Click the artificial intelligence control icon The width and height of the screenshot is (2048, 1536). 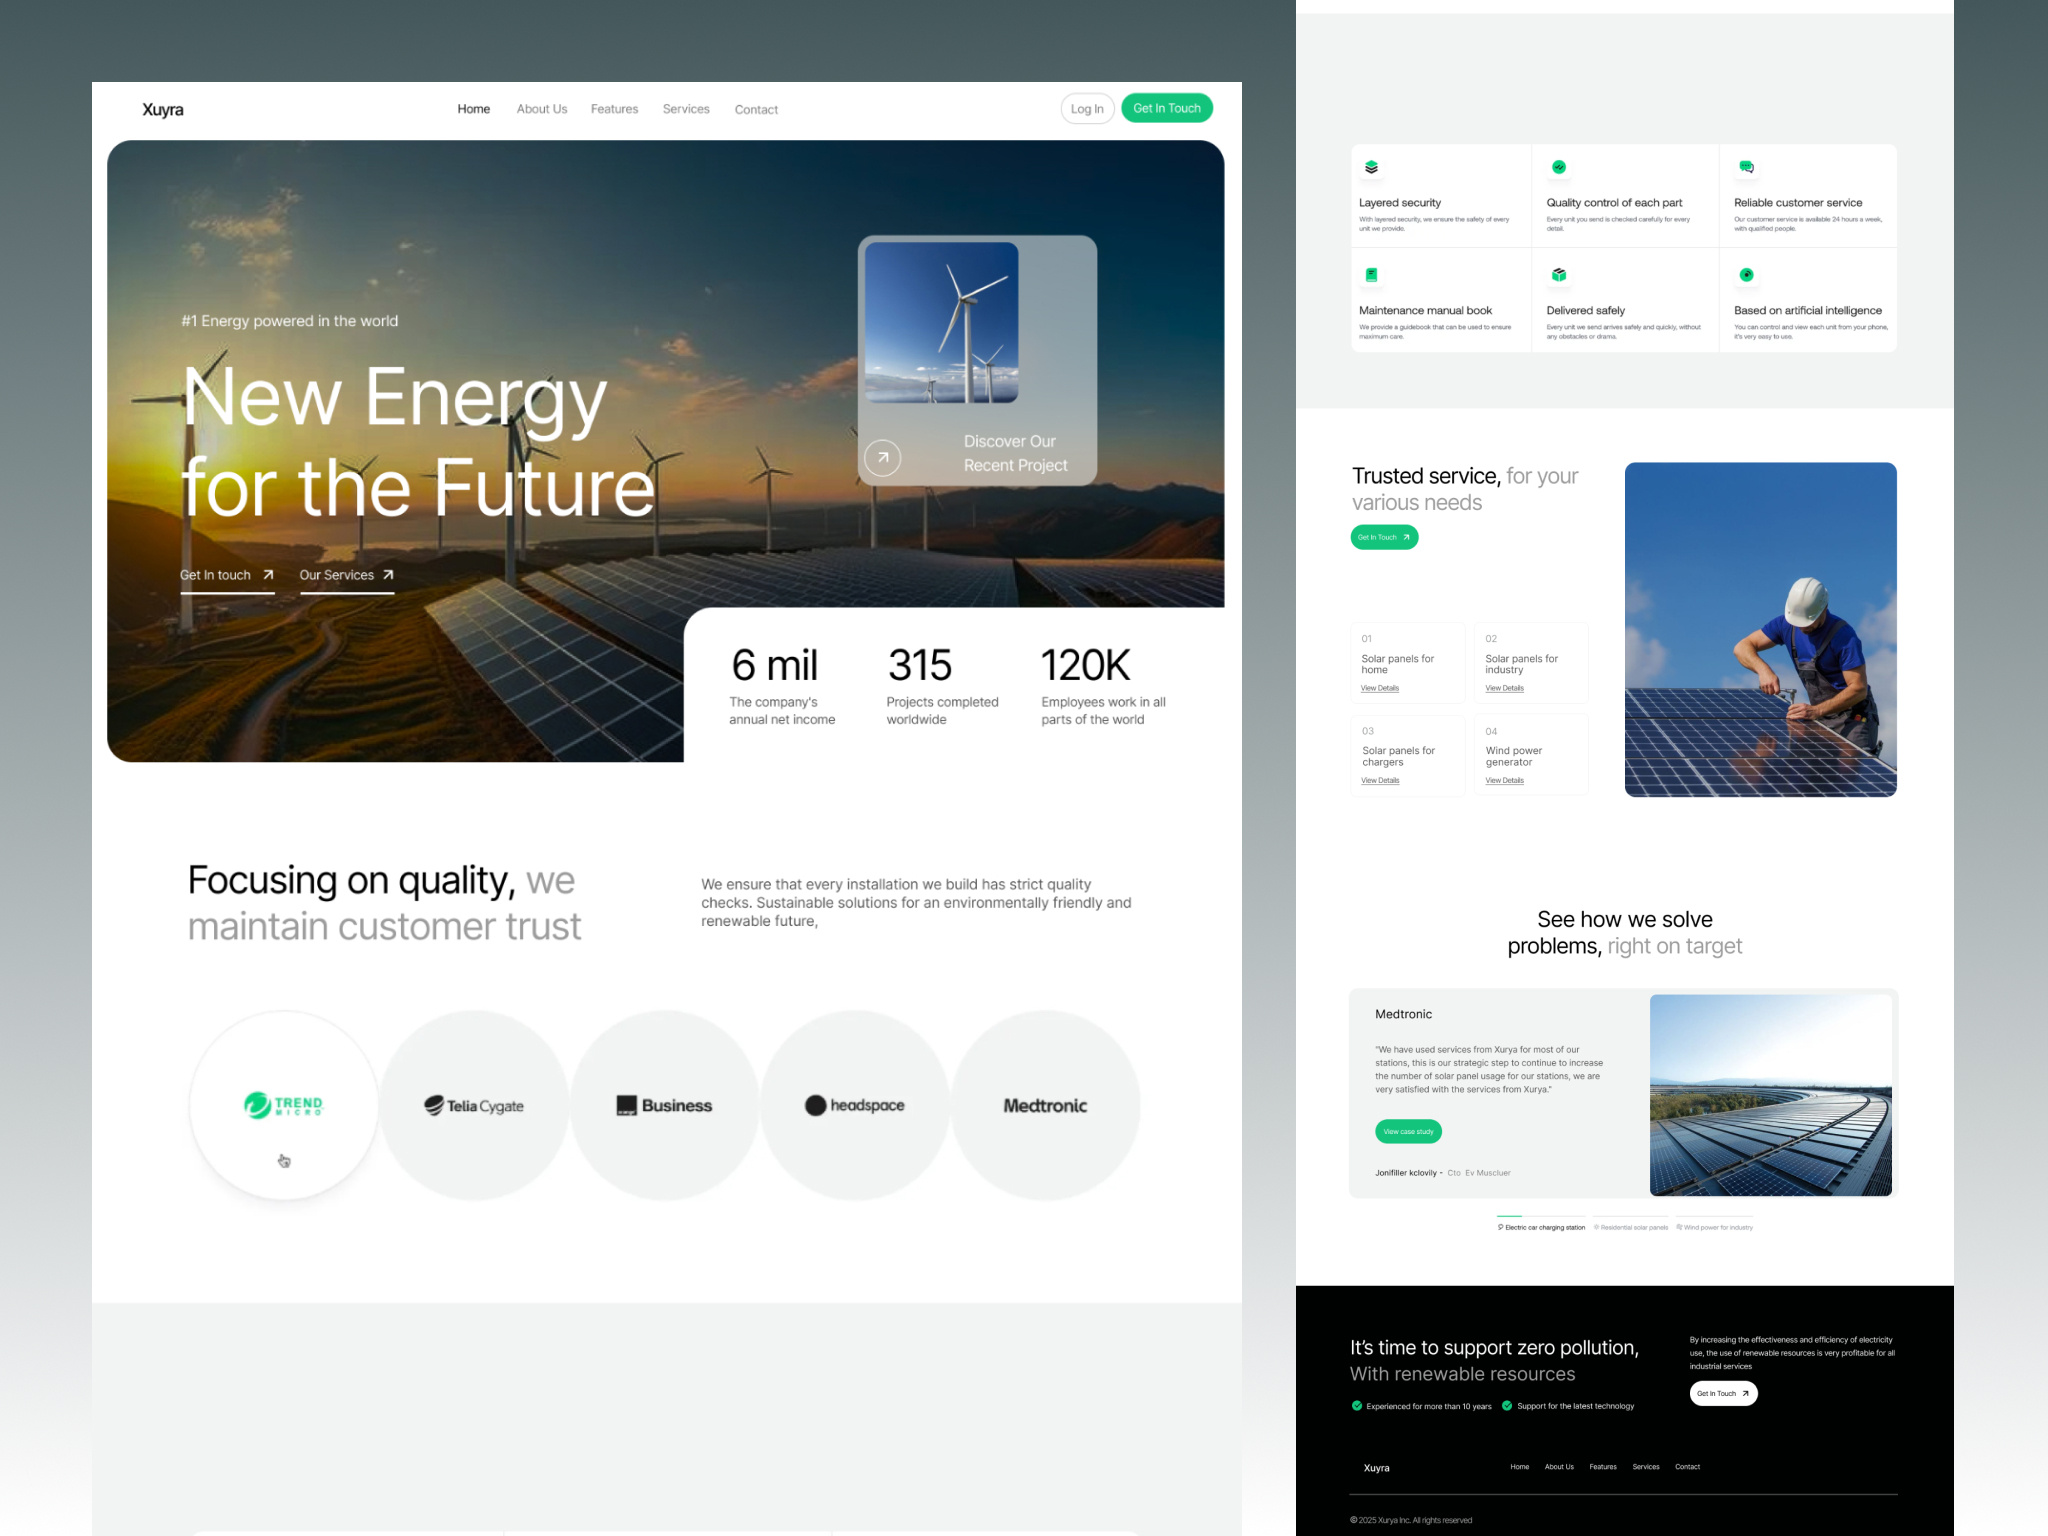[x=1744, y=275]
